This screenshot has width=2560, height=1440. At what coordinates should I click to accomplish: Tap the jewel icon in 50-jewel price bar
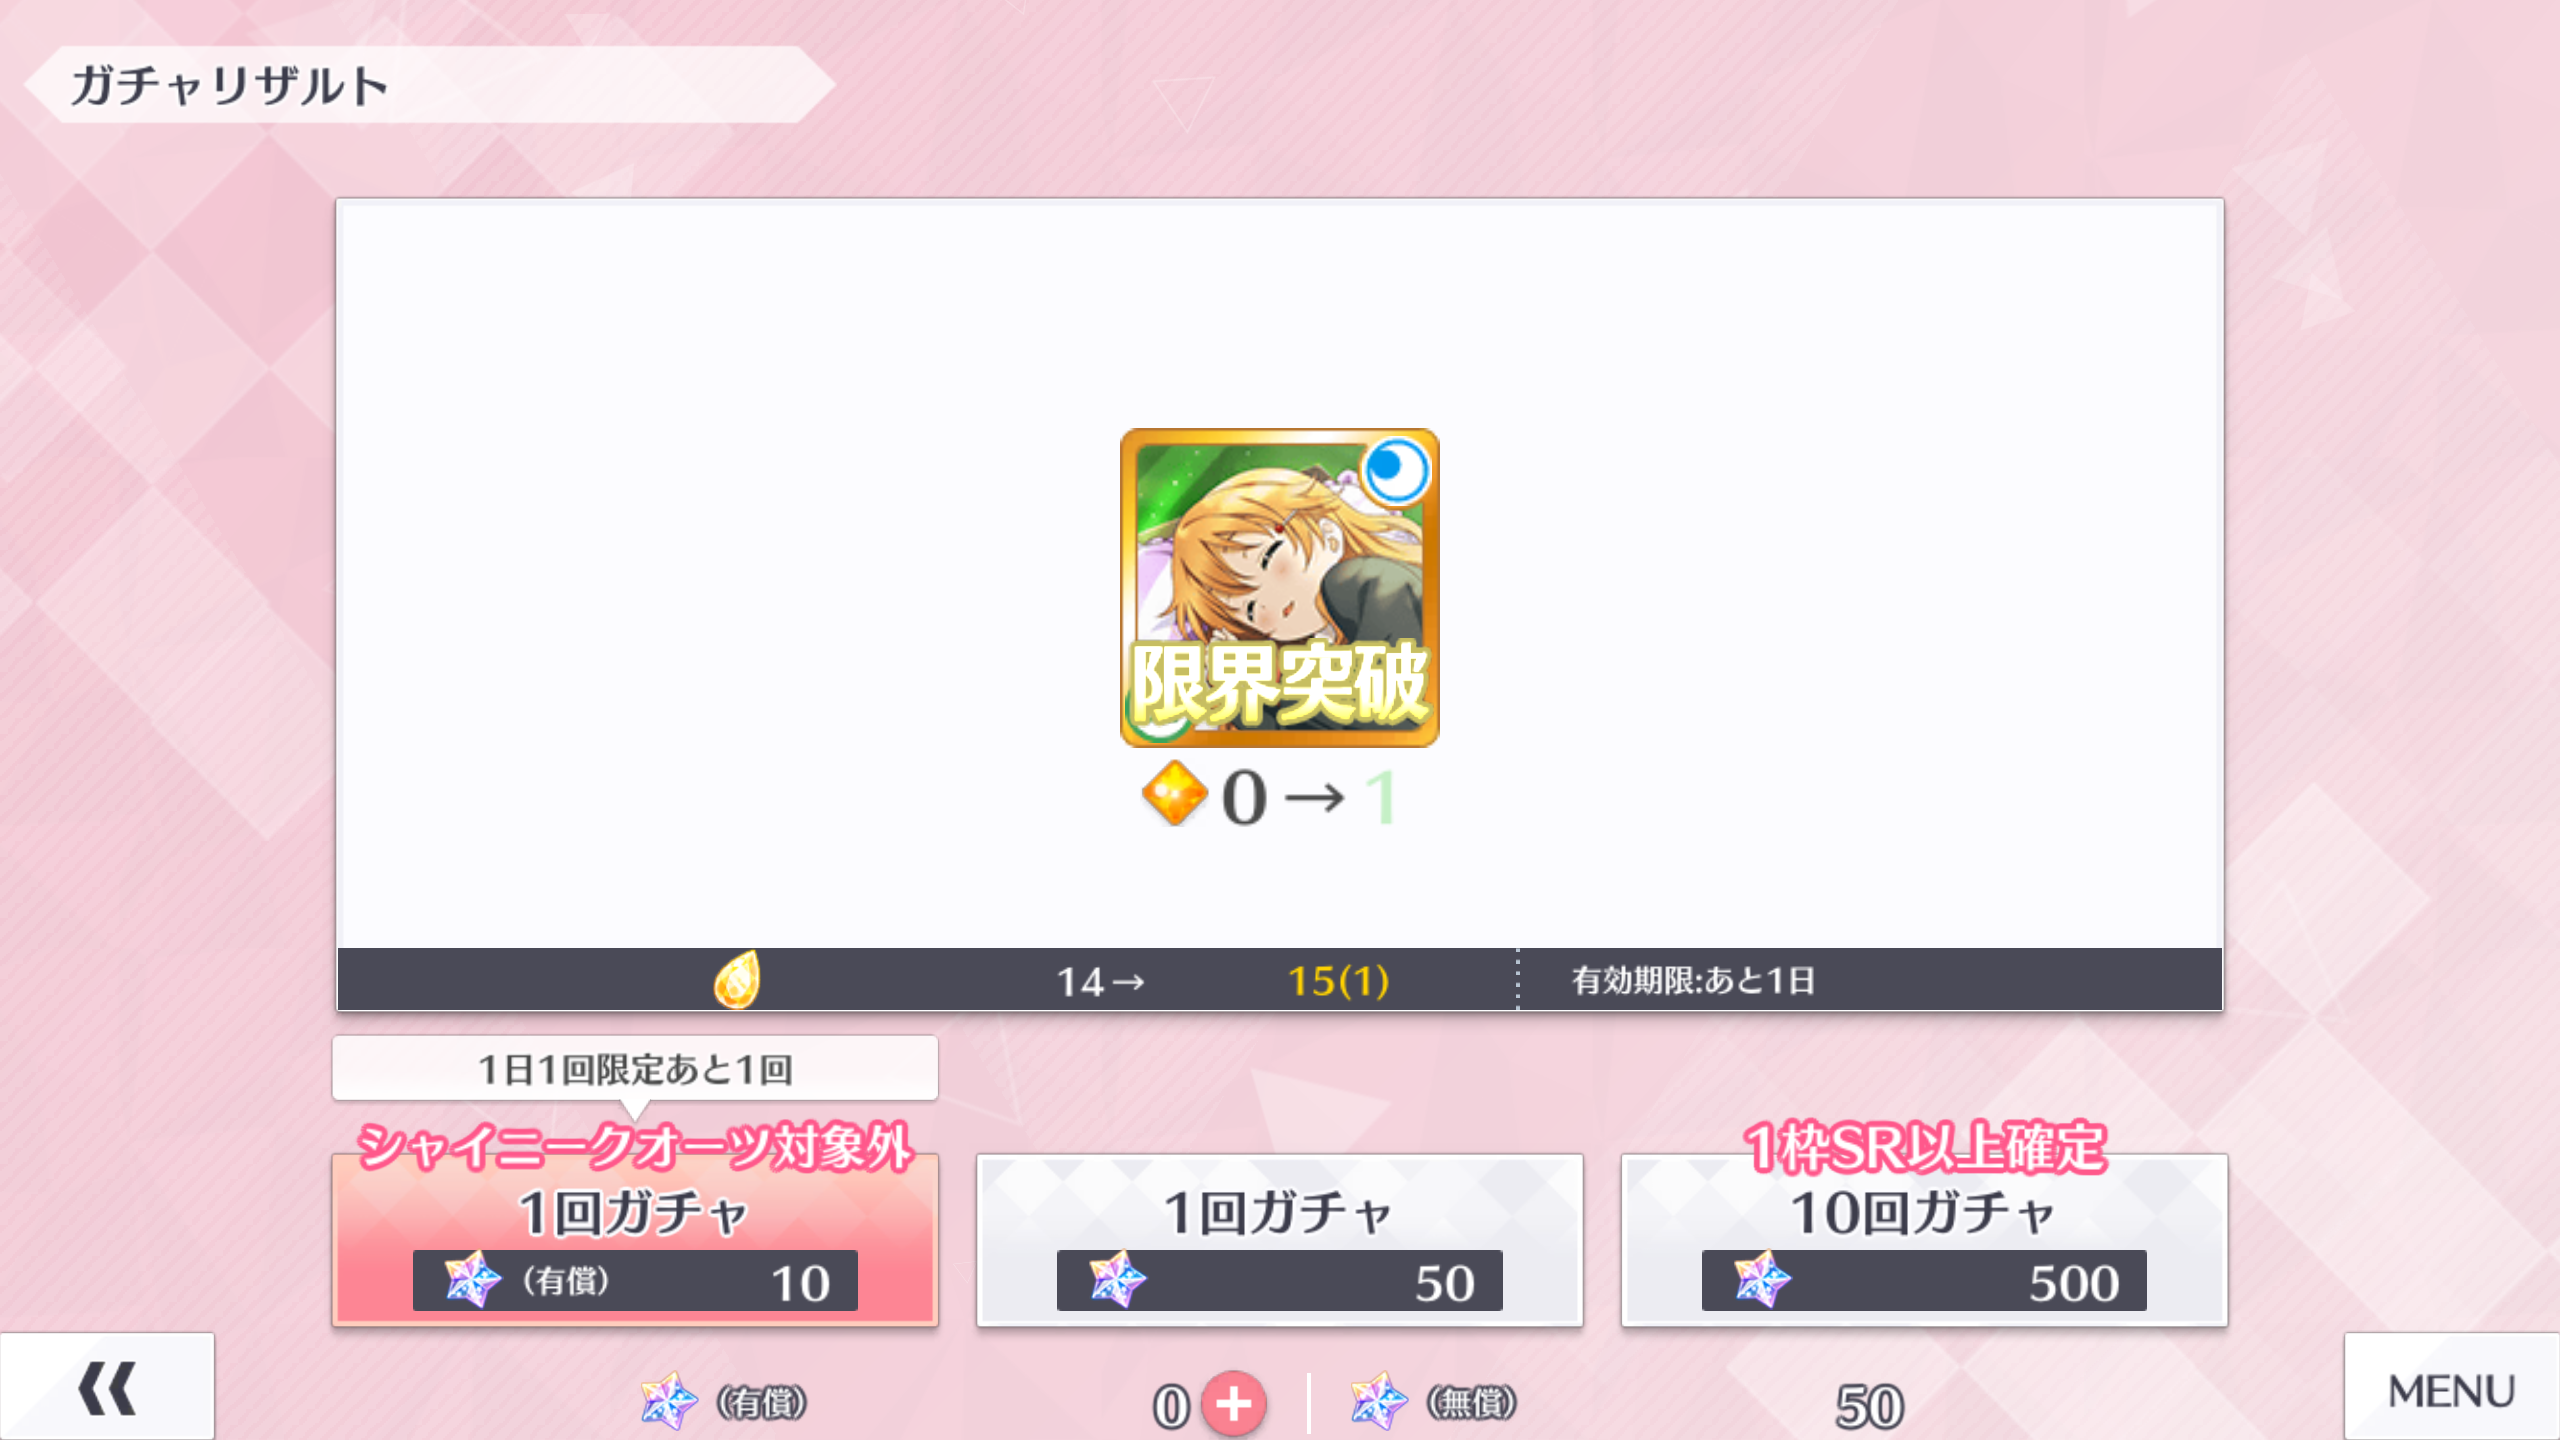pos(1117,1279)
